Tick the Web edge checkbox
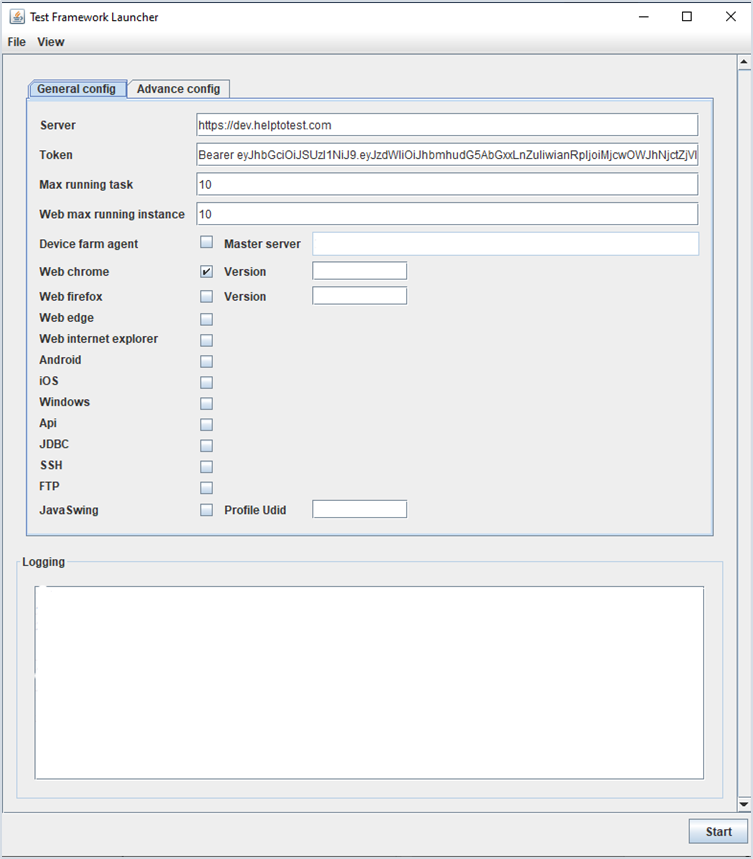The image size is (753, 859). (207, 319)
